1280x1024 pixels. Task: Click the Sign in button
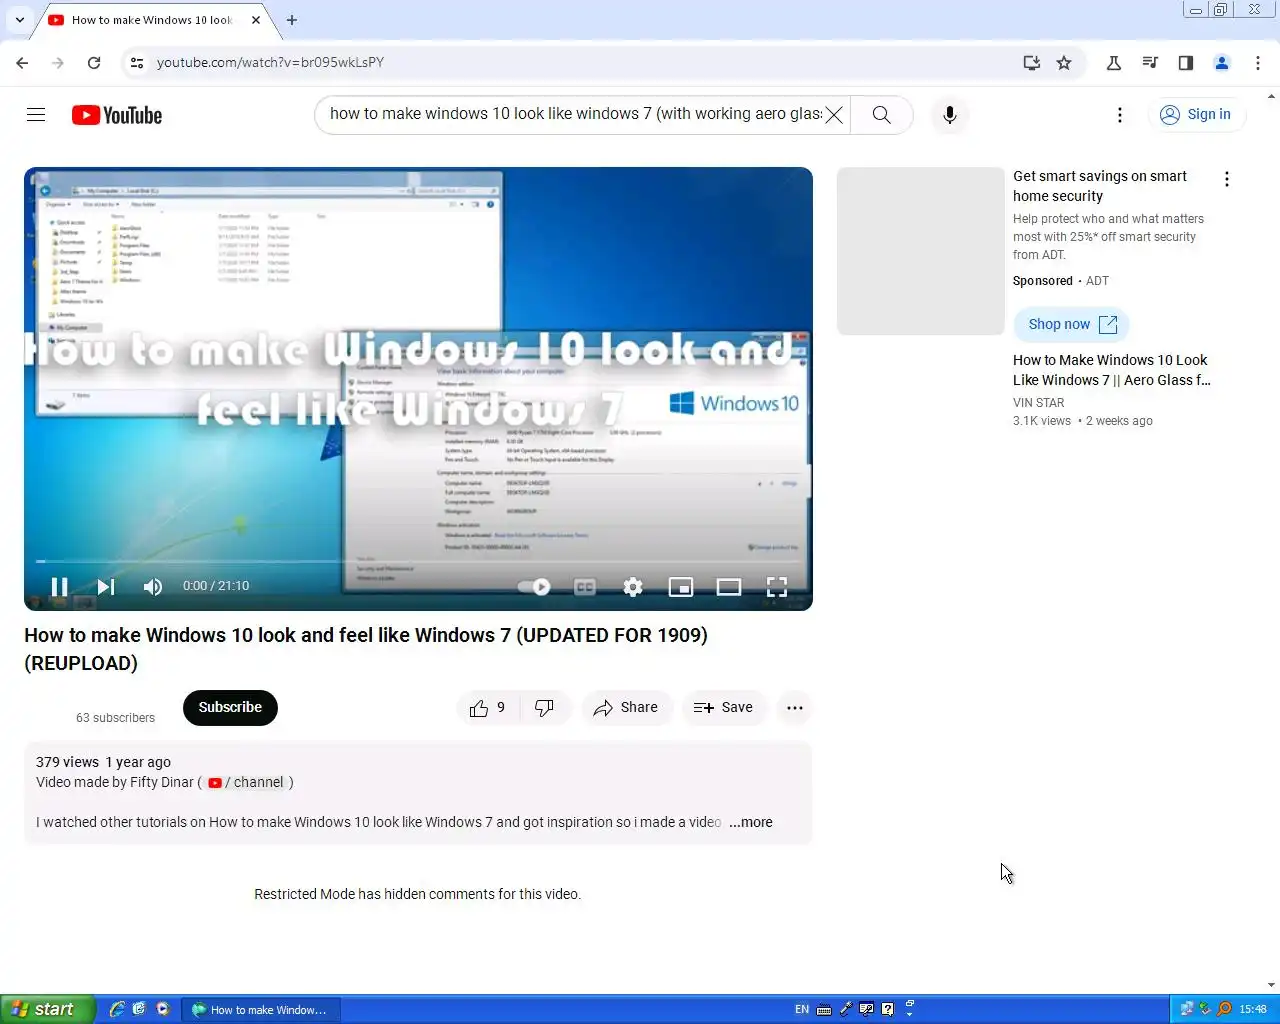[x=1196, y=115]
